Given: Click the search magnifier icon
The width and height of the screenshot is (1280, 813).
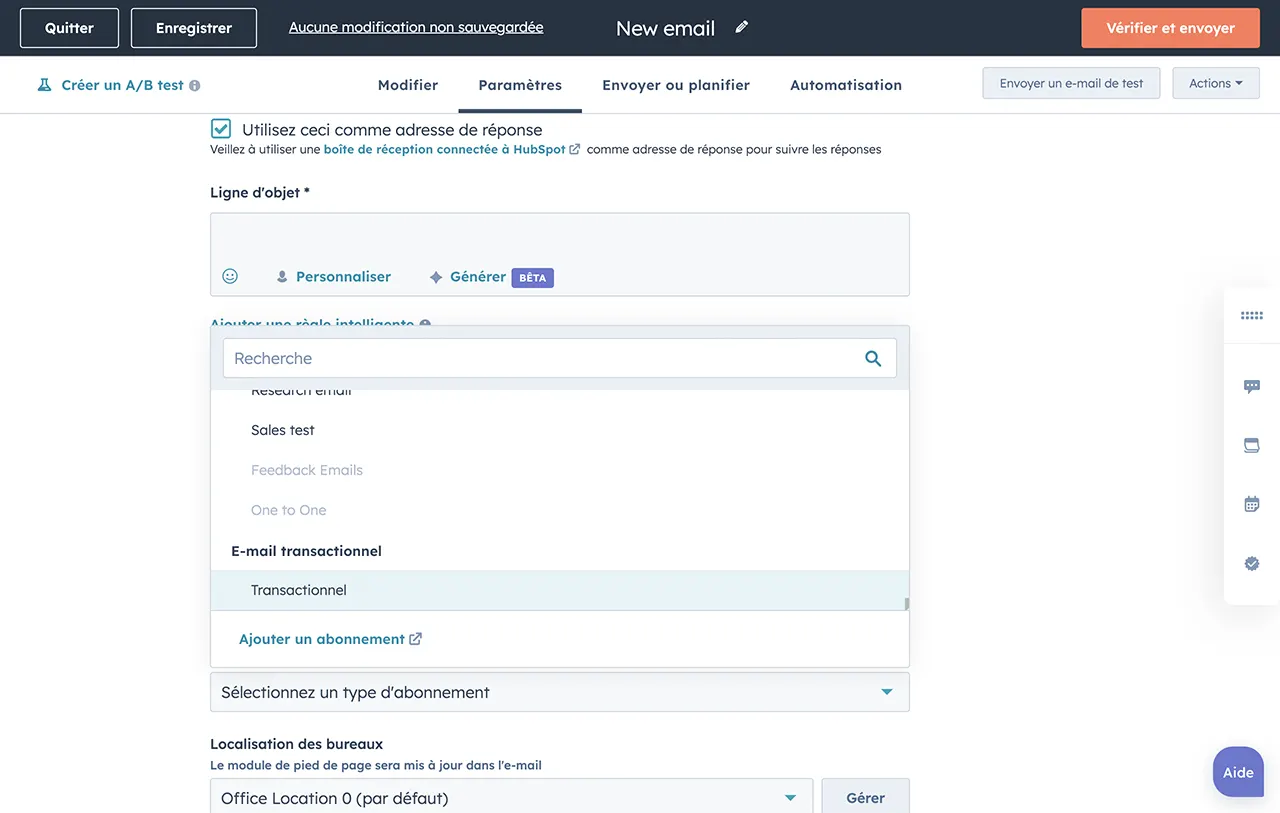Looking at the screenshot, I should (873, 358).
